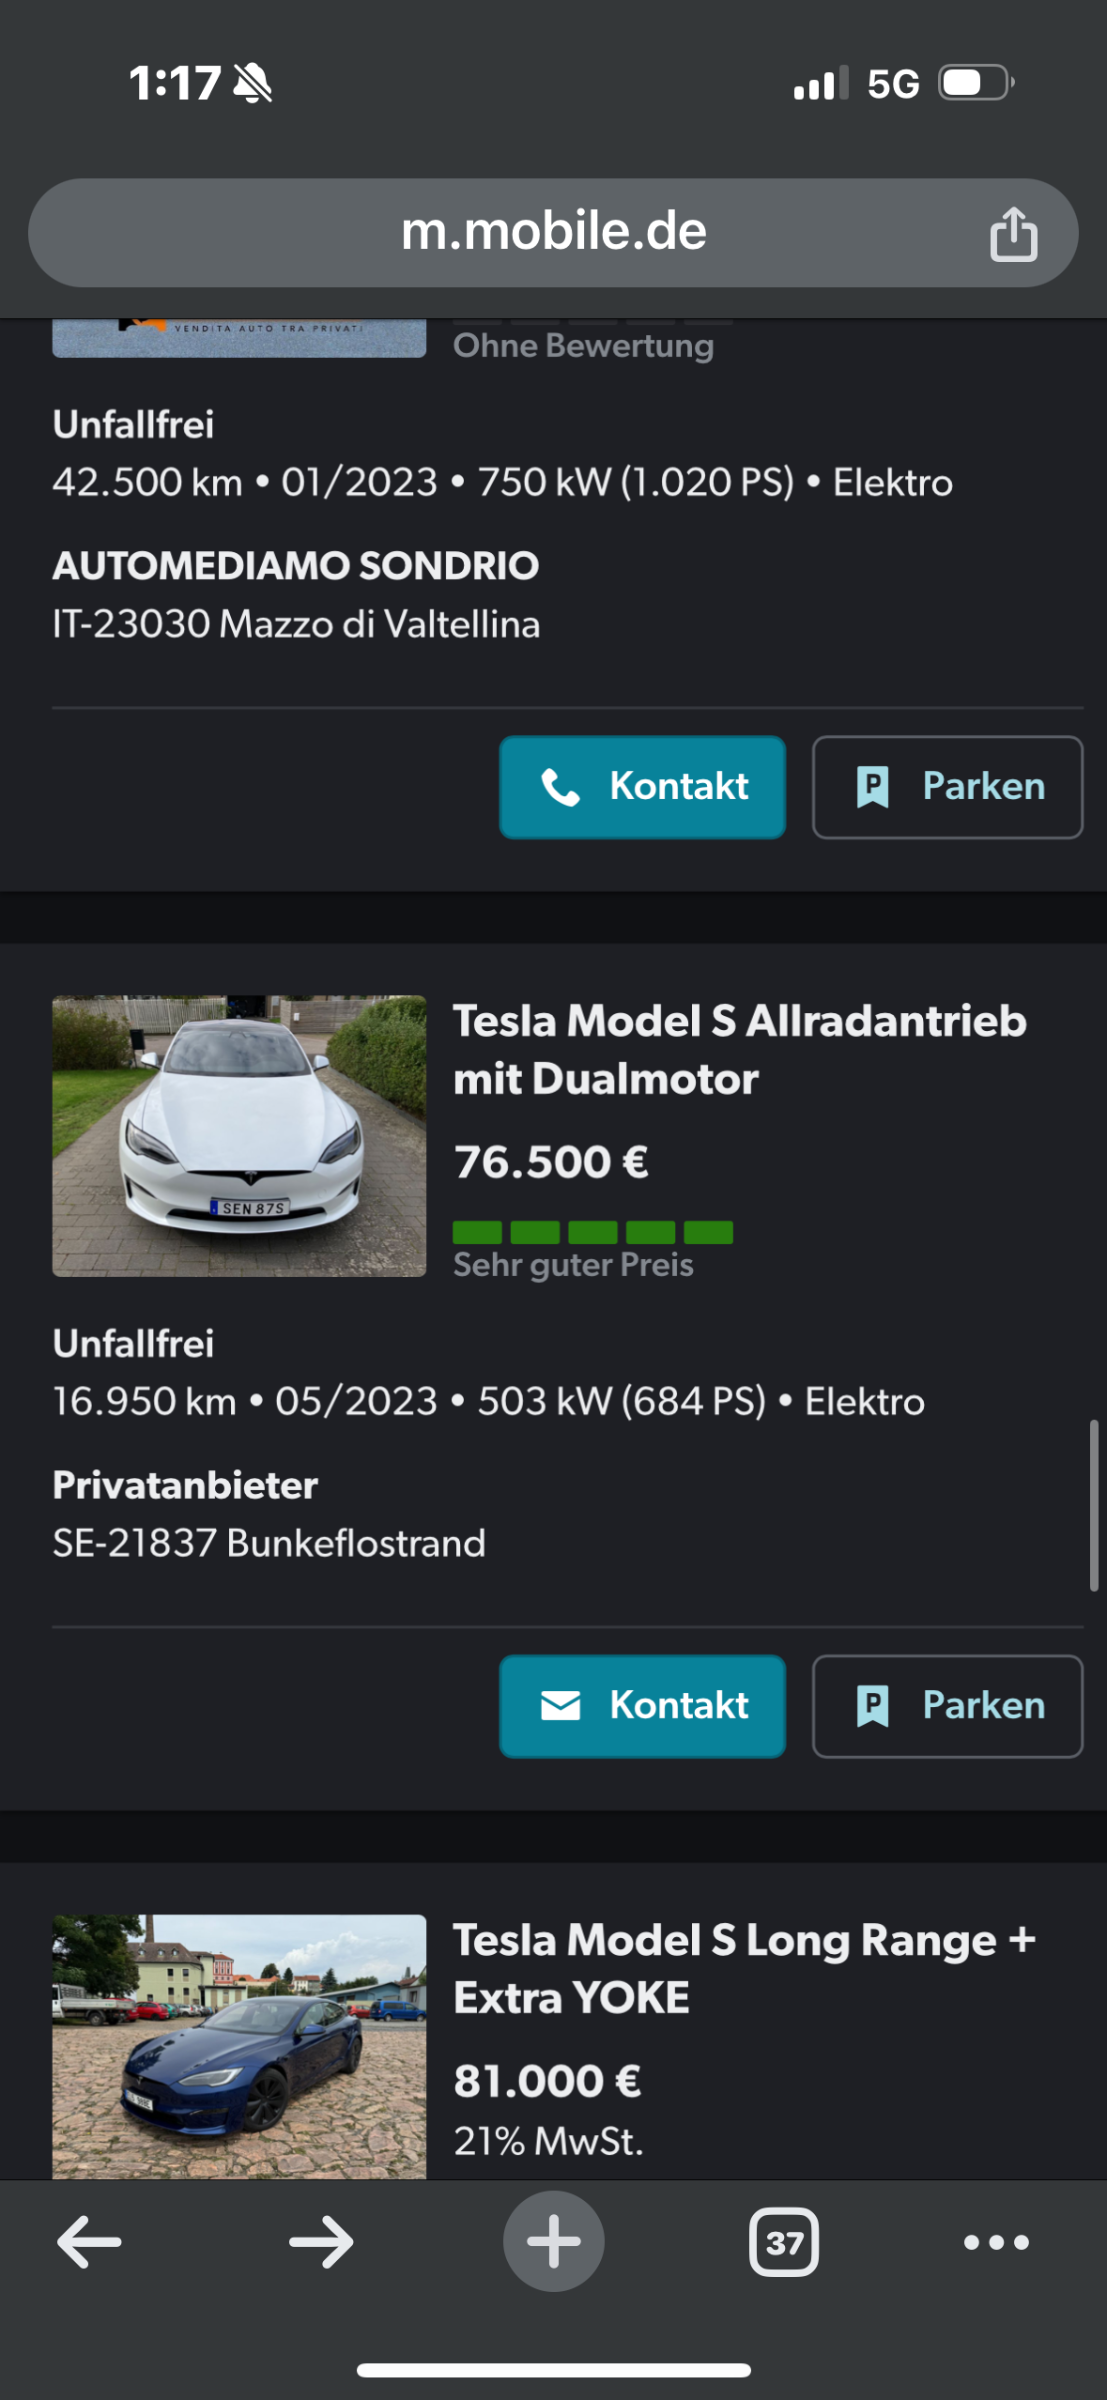Tap the share icon in address bar

click(1013, 234)
